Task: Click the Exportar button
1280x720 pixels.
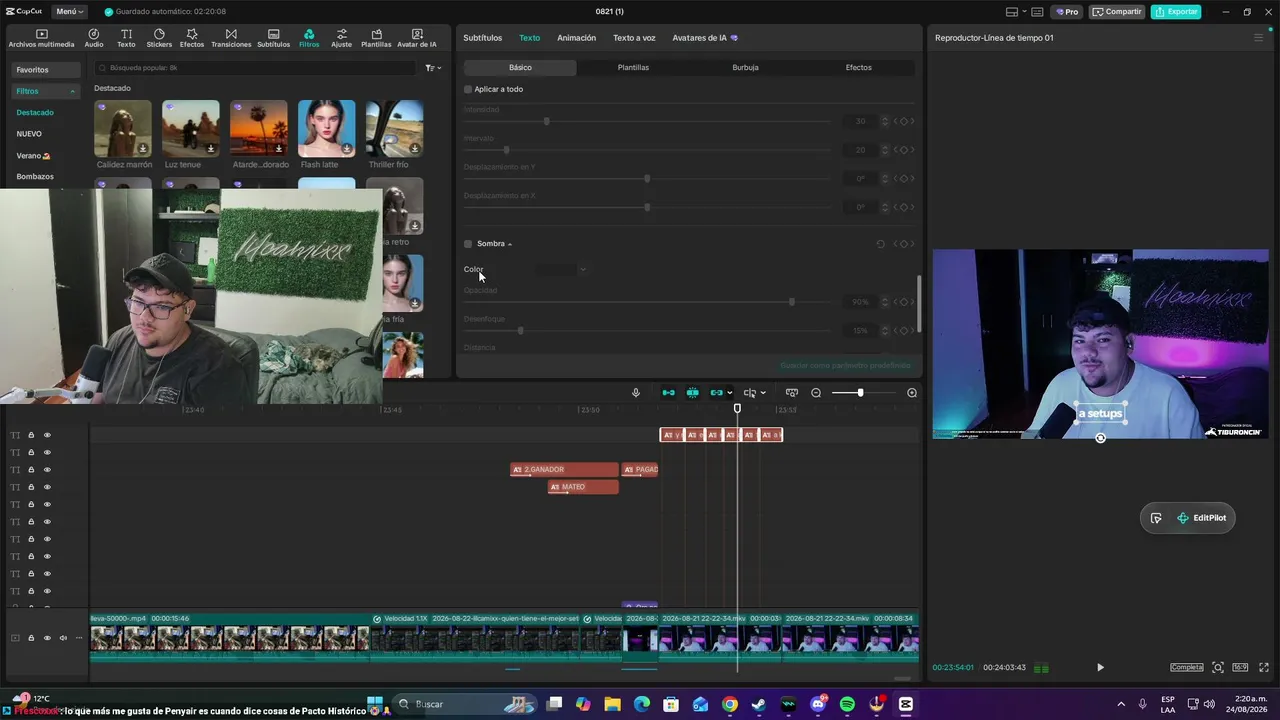Action: (1176, 12)
